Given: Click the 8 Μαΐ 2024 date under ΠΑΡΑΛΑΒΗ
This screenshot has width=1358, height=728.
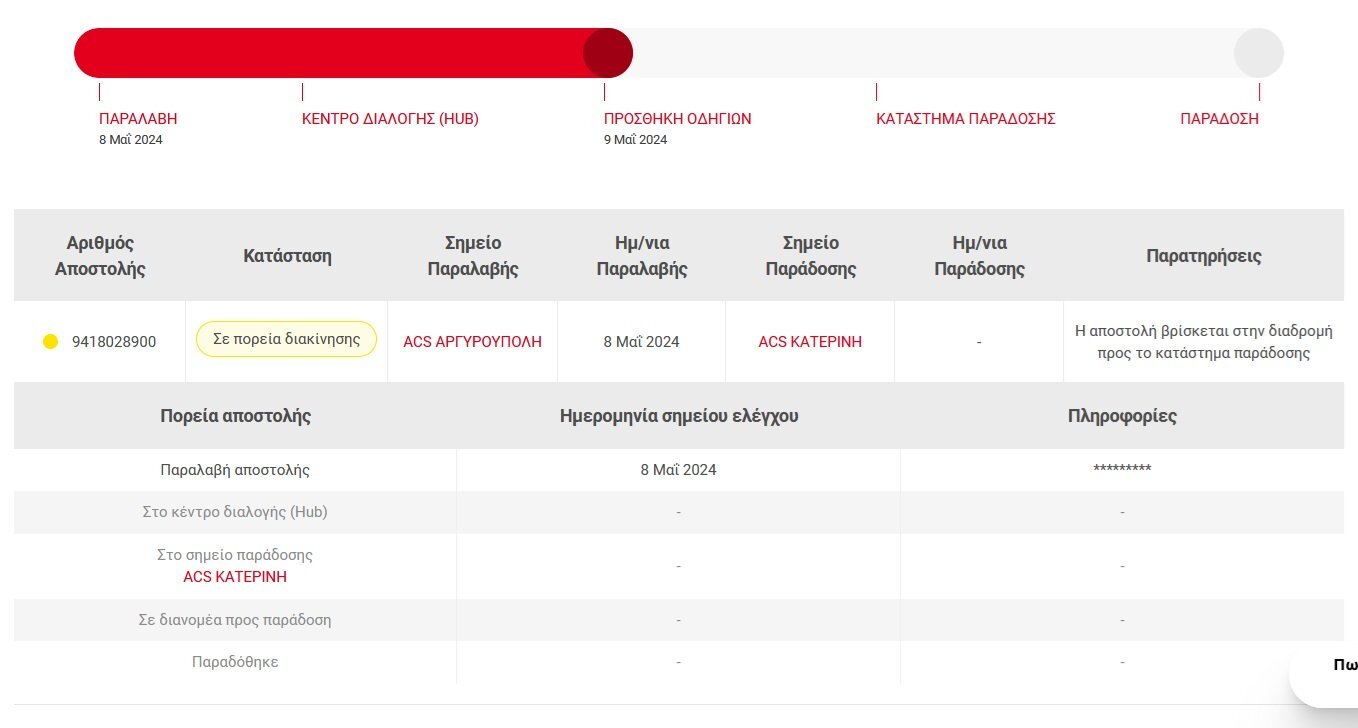Looking at the screenshot, I should (x=131, y=140).
